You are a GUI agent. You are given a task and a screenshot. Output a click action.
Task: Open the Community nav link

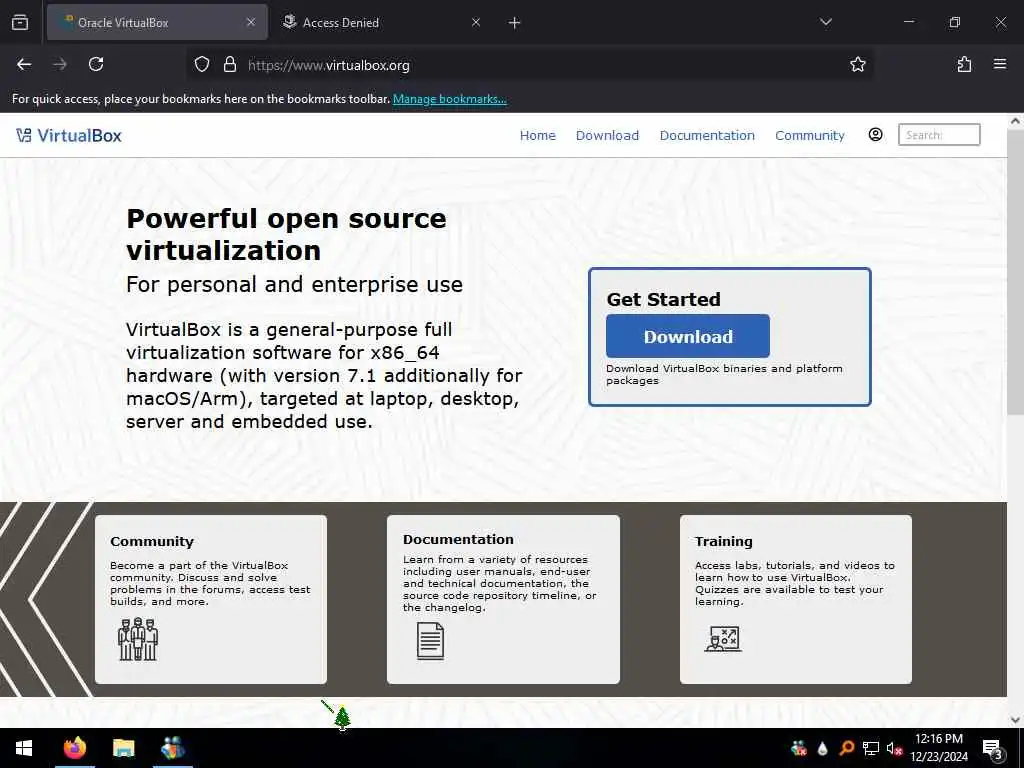[810, 135]
